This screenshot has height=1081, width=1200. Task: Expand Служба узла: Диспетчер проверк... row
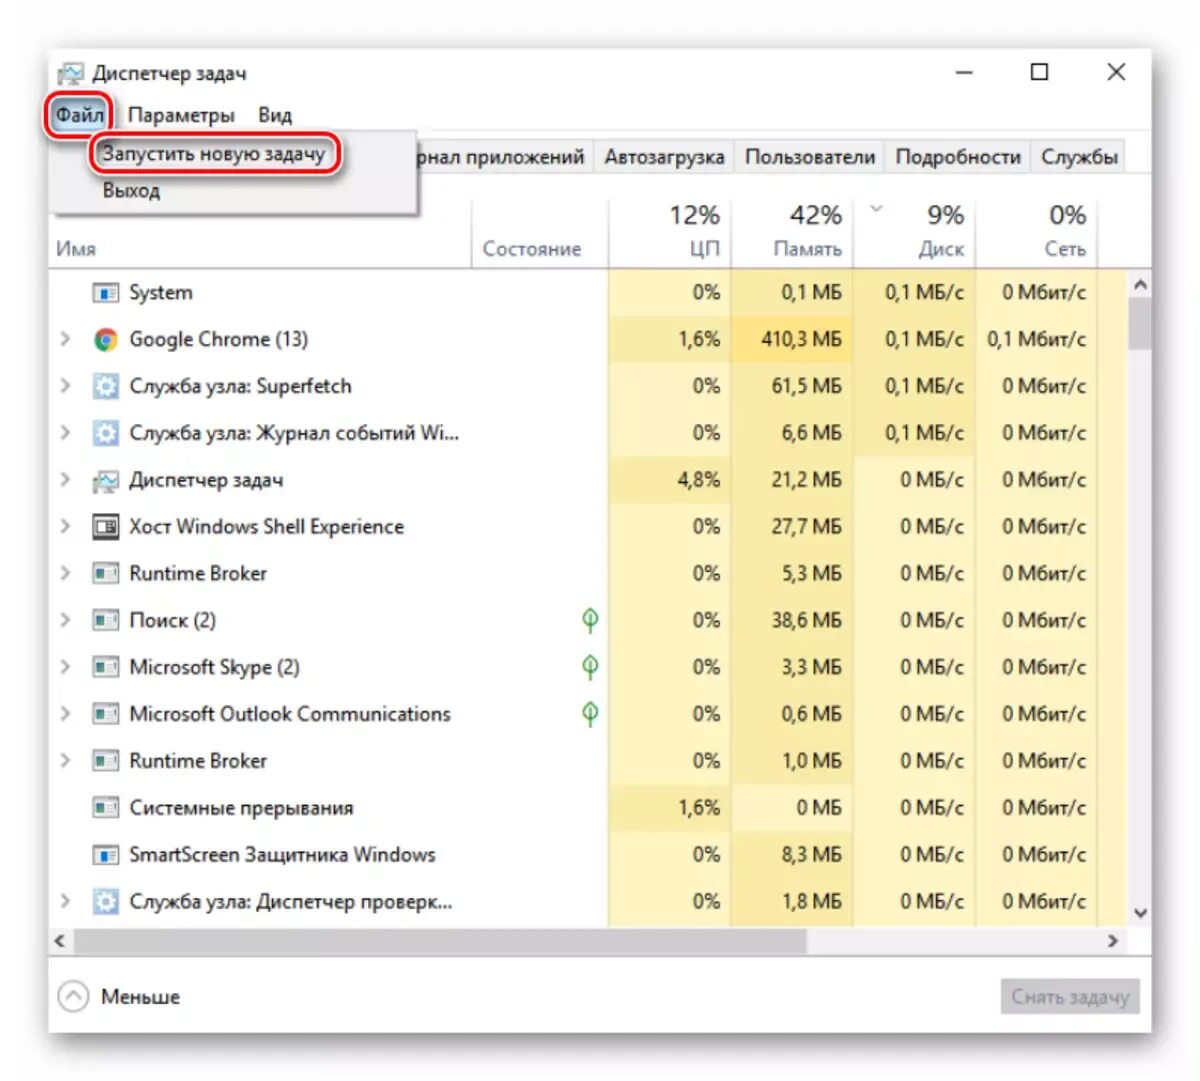pos(66,901)
